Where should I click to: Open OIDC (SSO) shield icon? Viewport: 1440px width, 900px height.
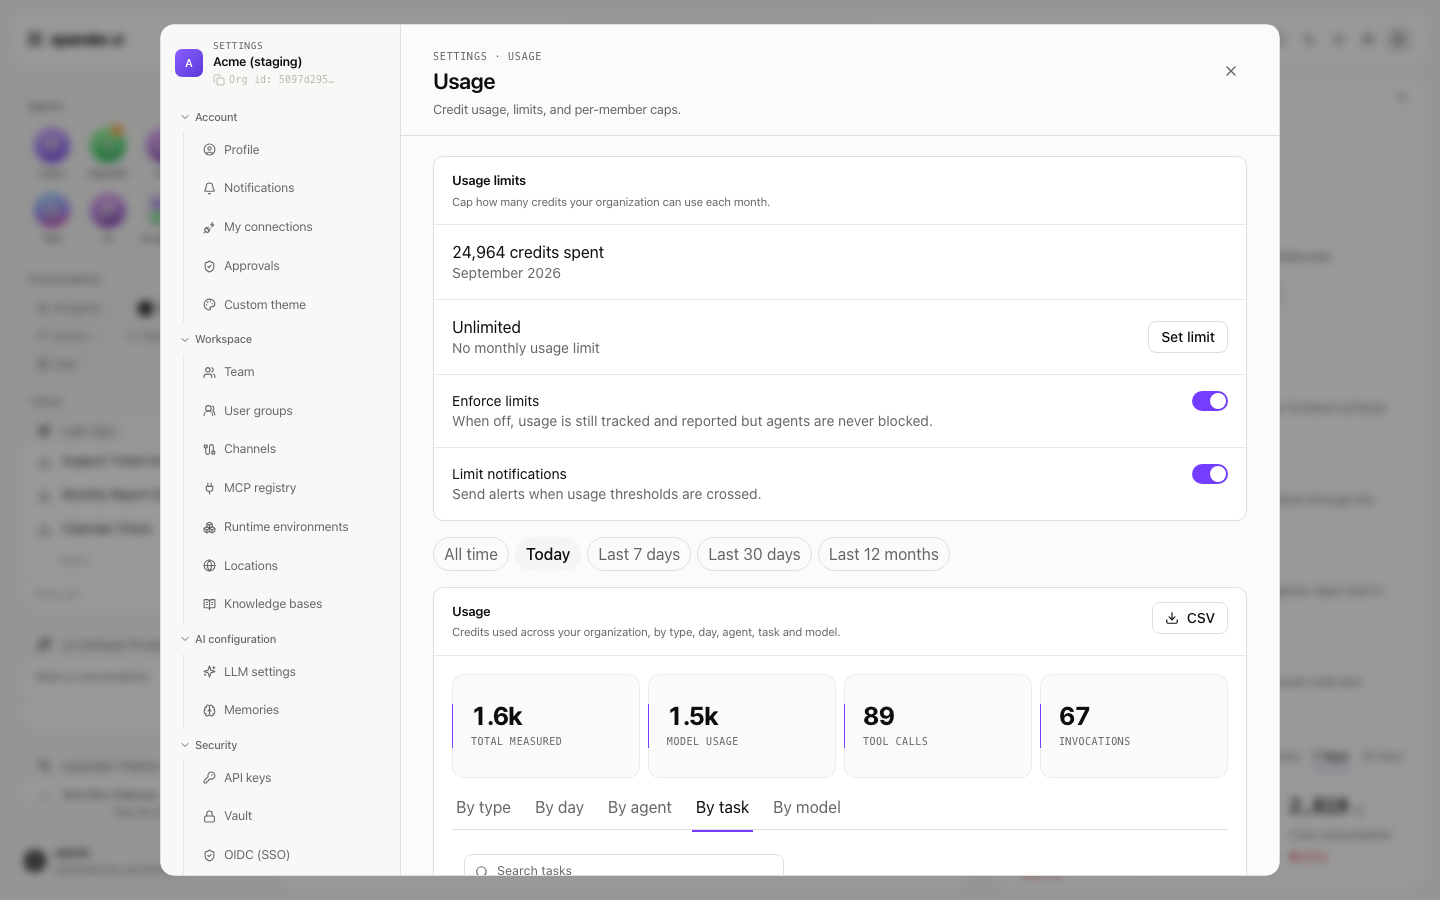tap(209, 855)
